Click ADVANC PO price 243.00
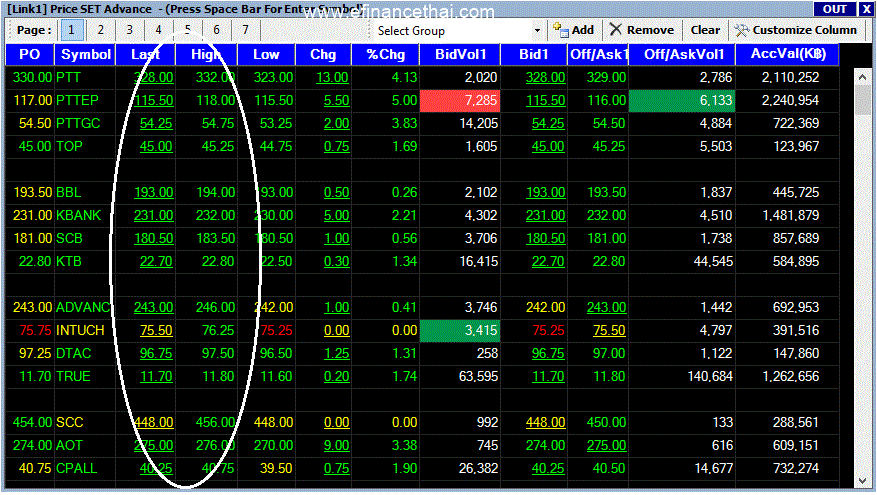Viewport: 877px width, 495px height. [x=32, y=307]
